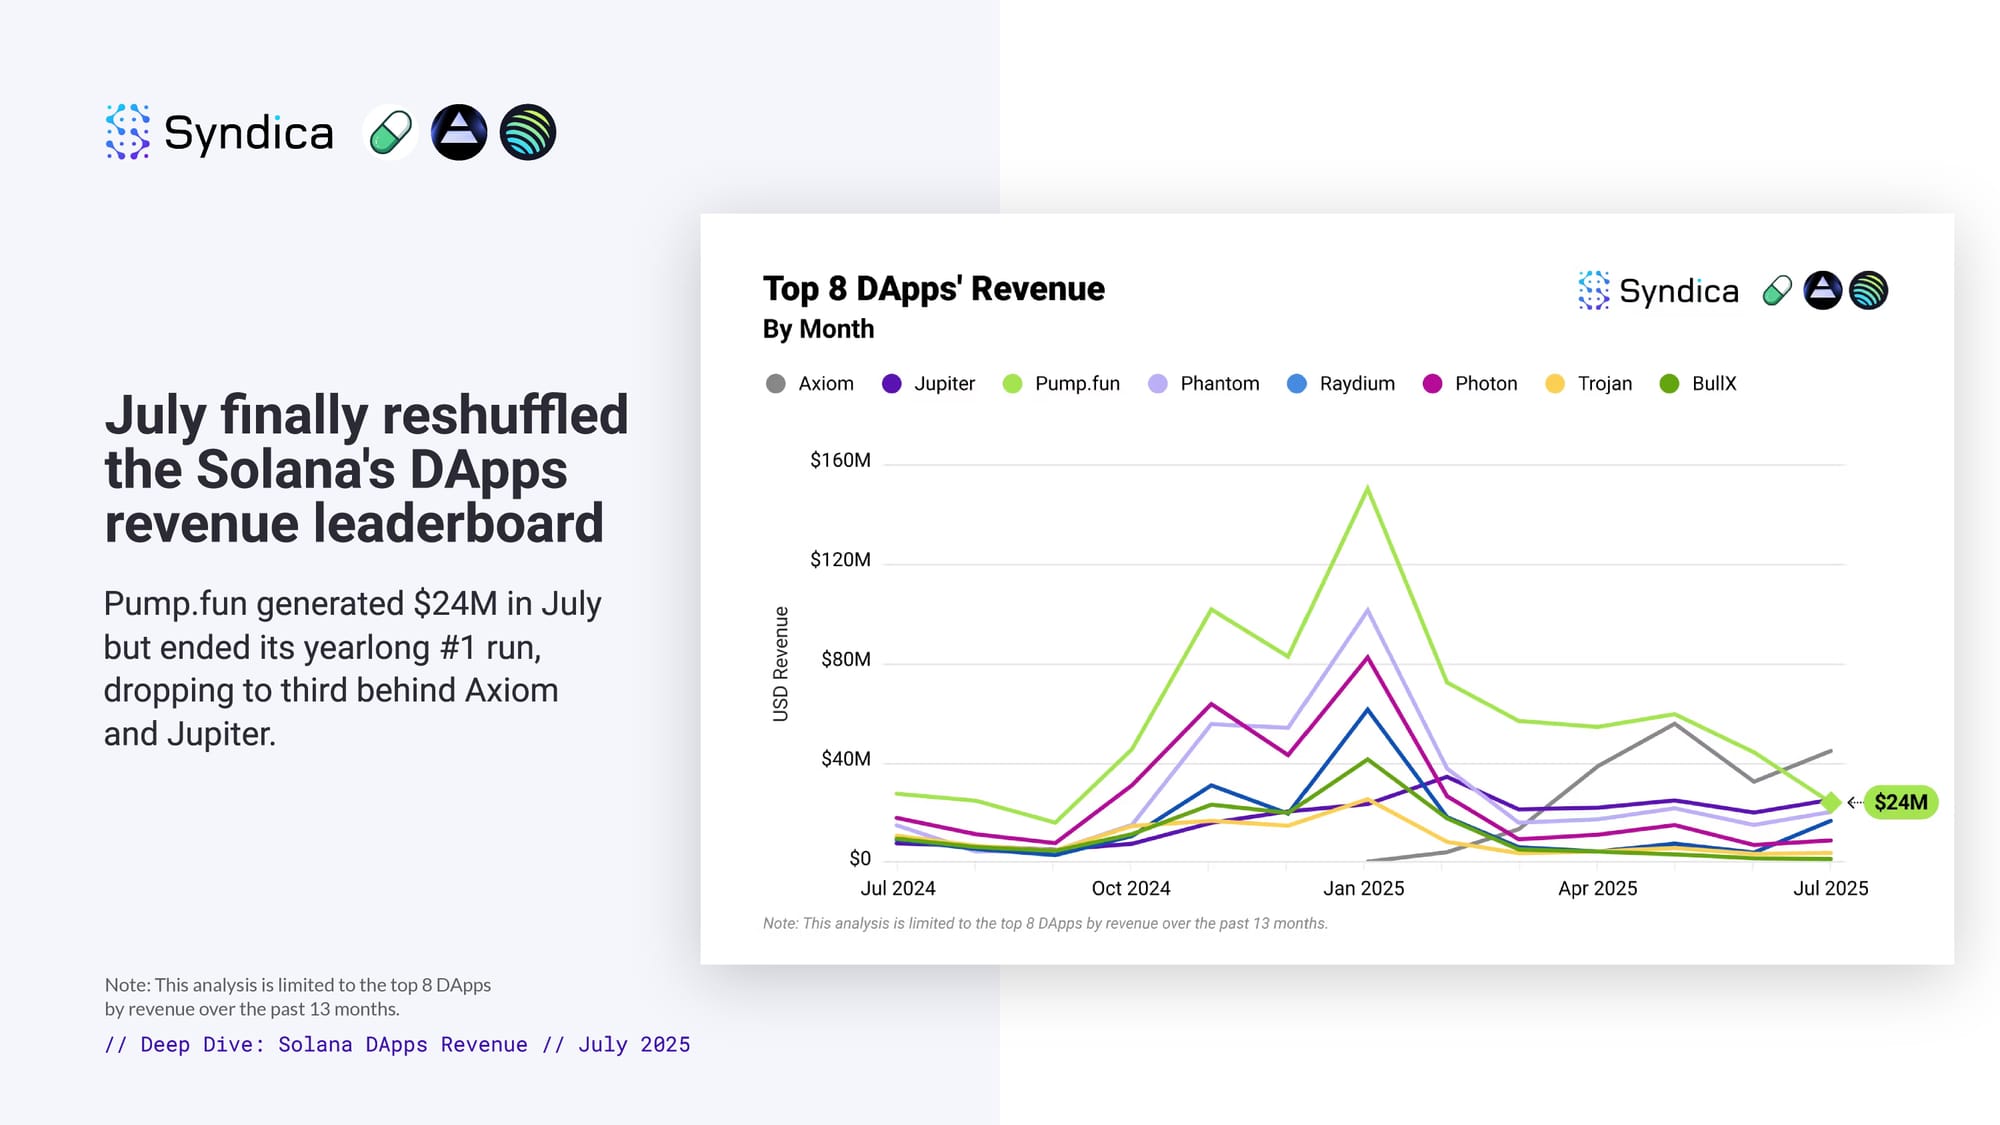Screen dimensions: 2000x1125
Task: Click the Pump.fun pill icon in chart card
Action: [x=1777, y=291]
